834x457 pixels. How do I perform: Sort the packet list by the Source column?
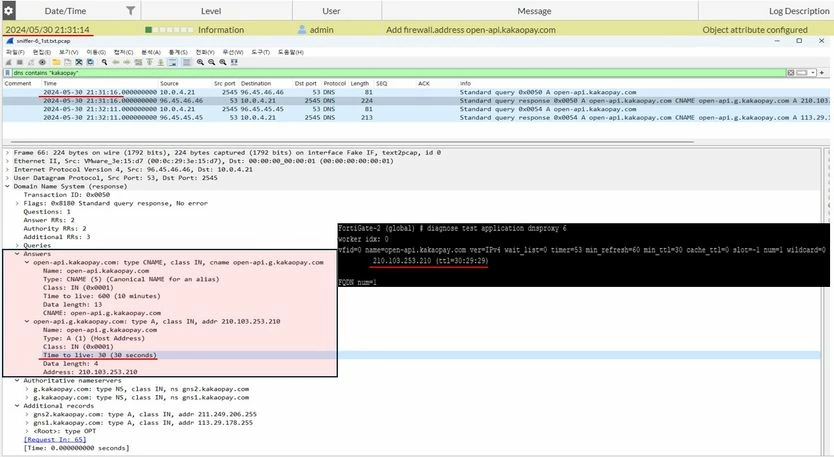point(169,84)
